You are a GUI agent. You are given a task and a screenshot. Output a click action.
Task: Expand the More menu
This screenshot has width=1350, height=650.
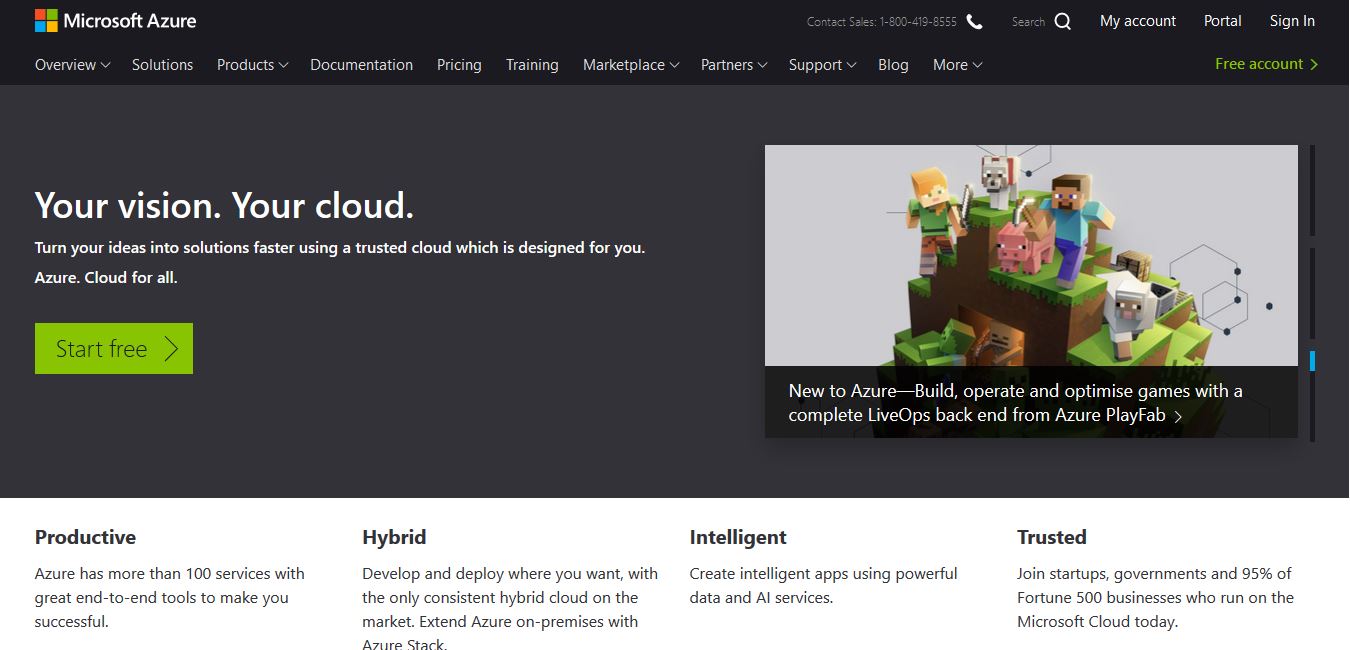click(957, 65)
